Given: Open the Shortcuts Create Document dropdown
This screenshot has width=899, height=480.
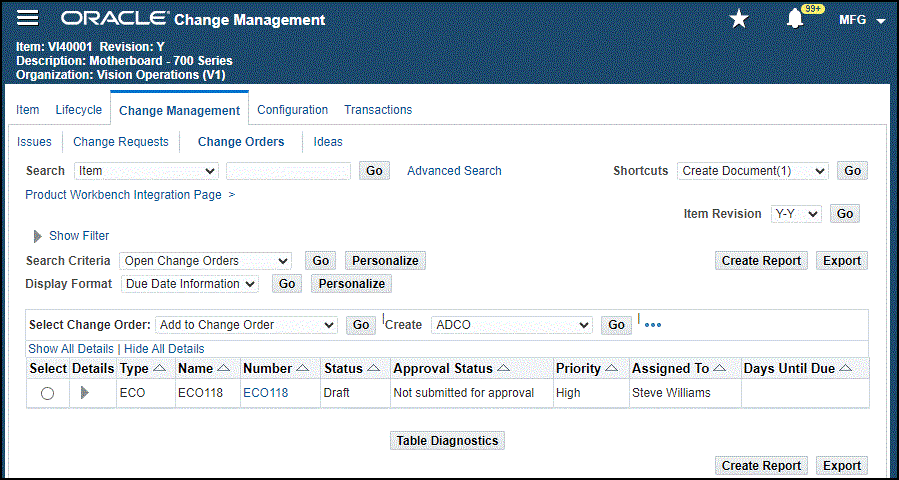Looking at the screenshot, I should point(753,171).
